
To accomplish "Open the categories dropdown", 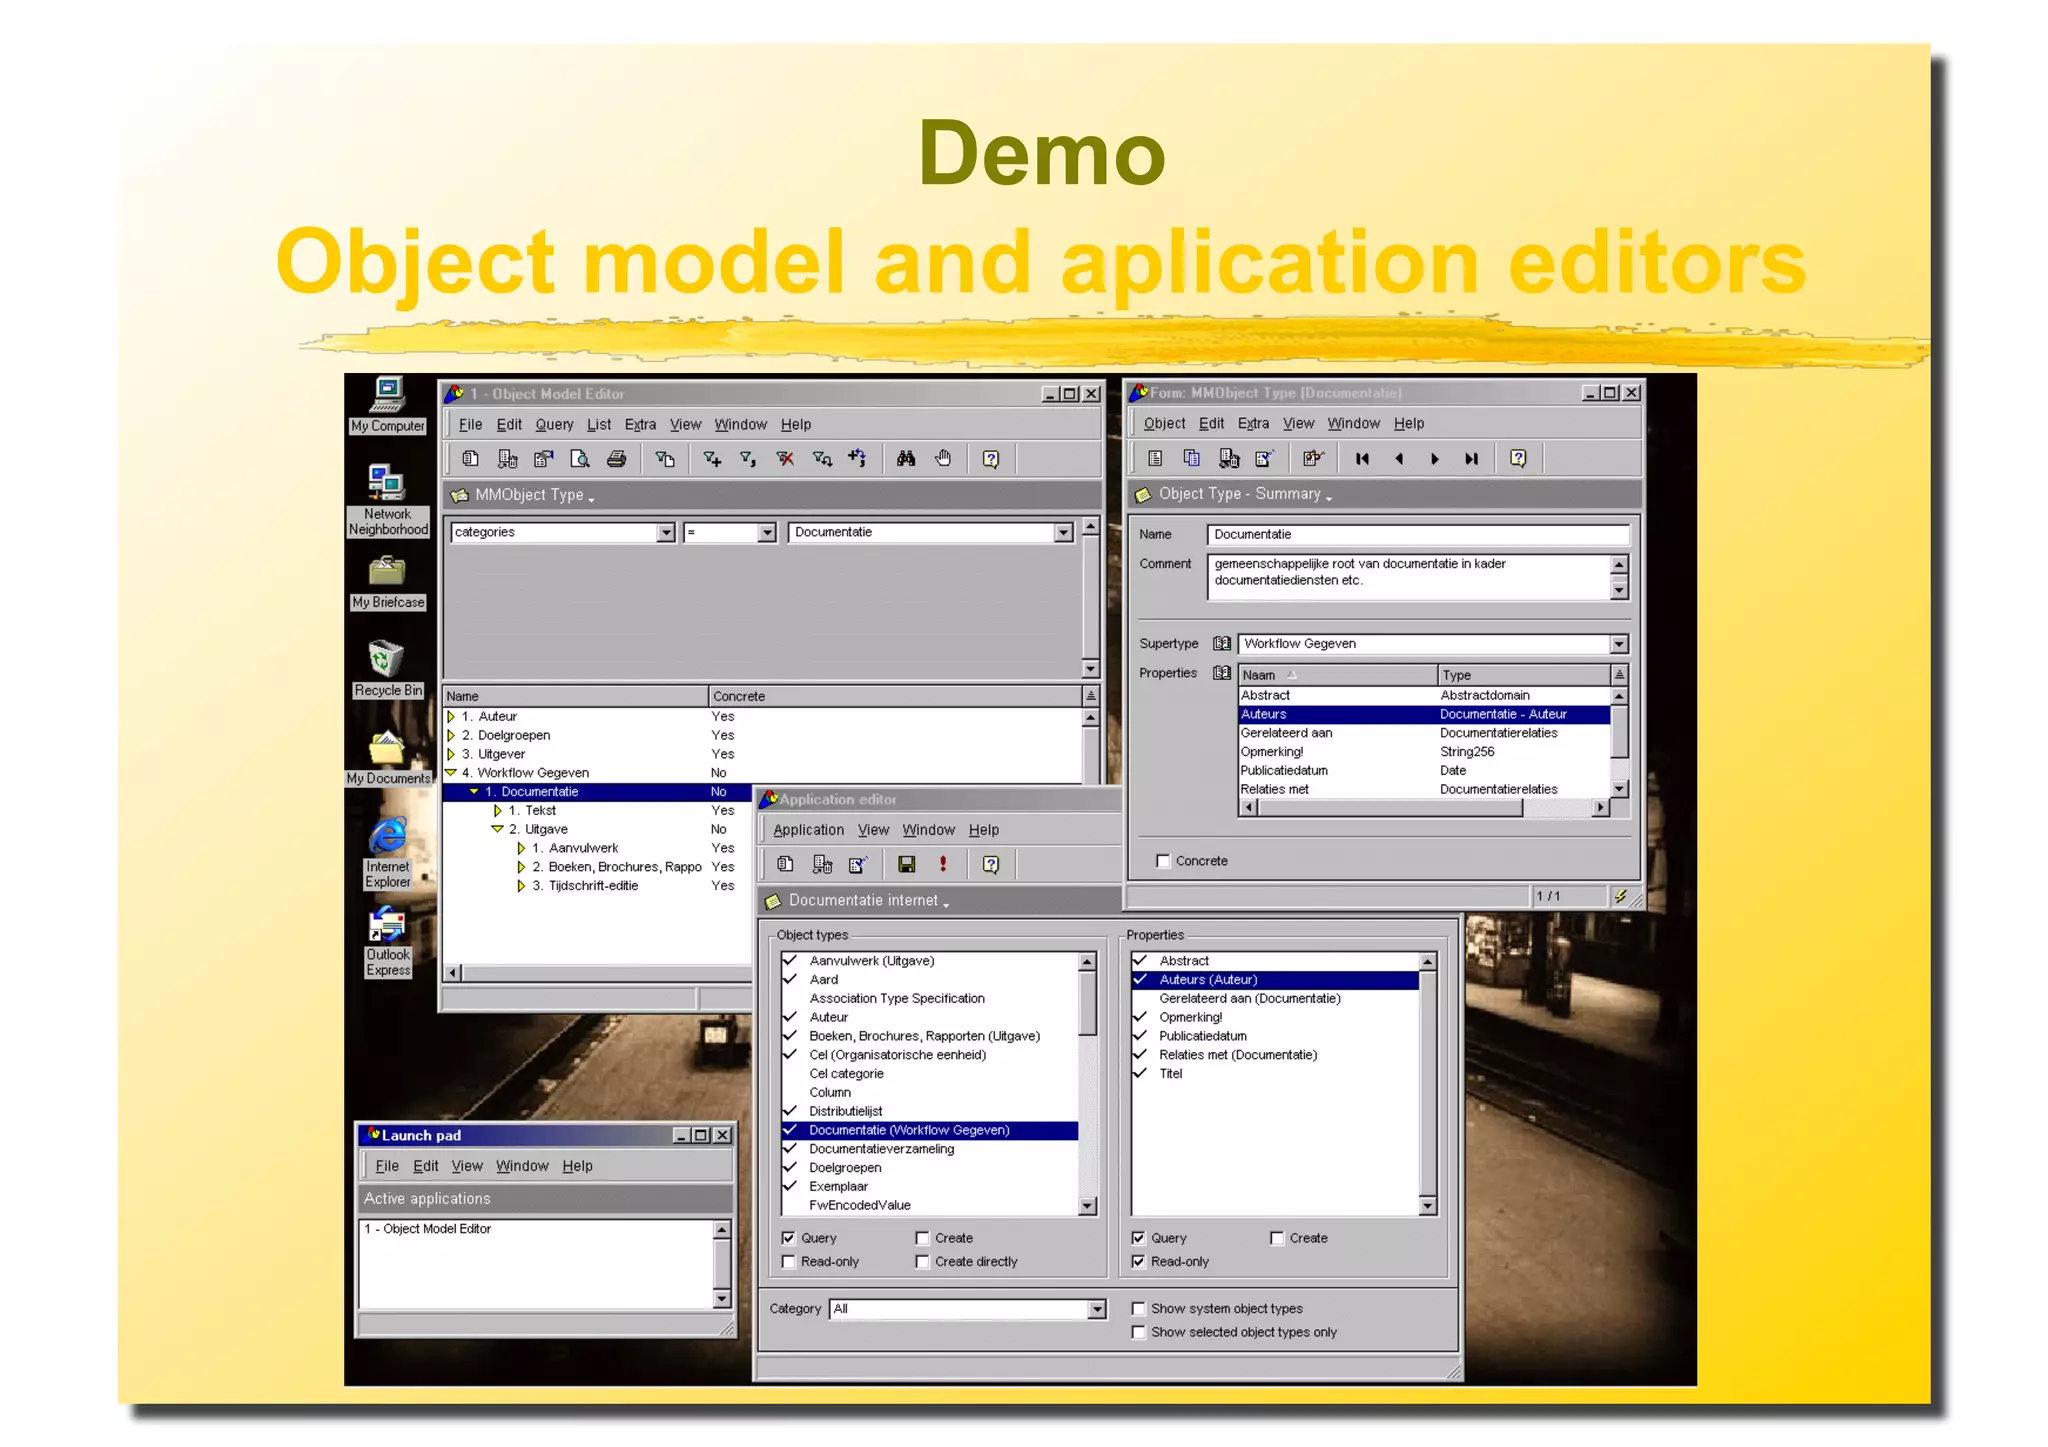I will [x=666, y=533].
